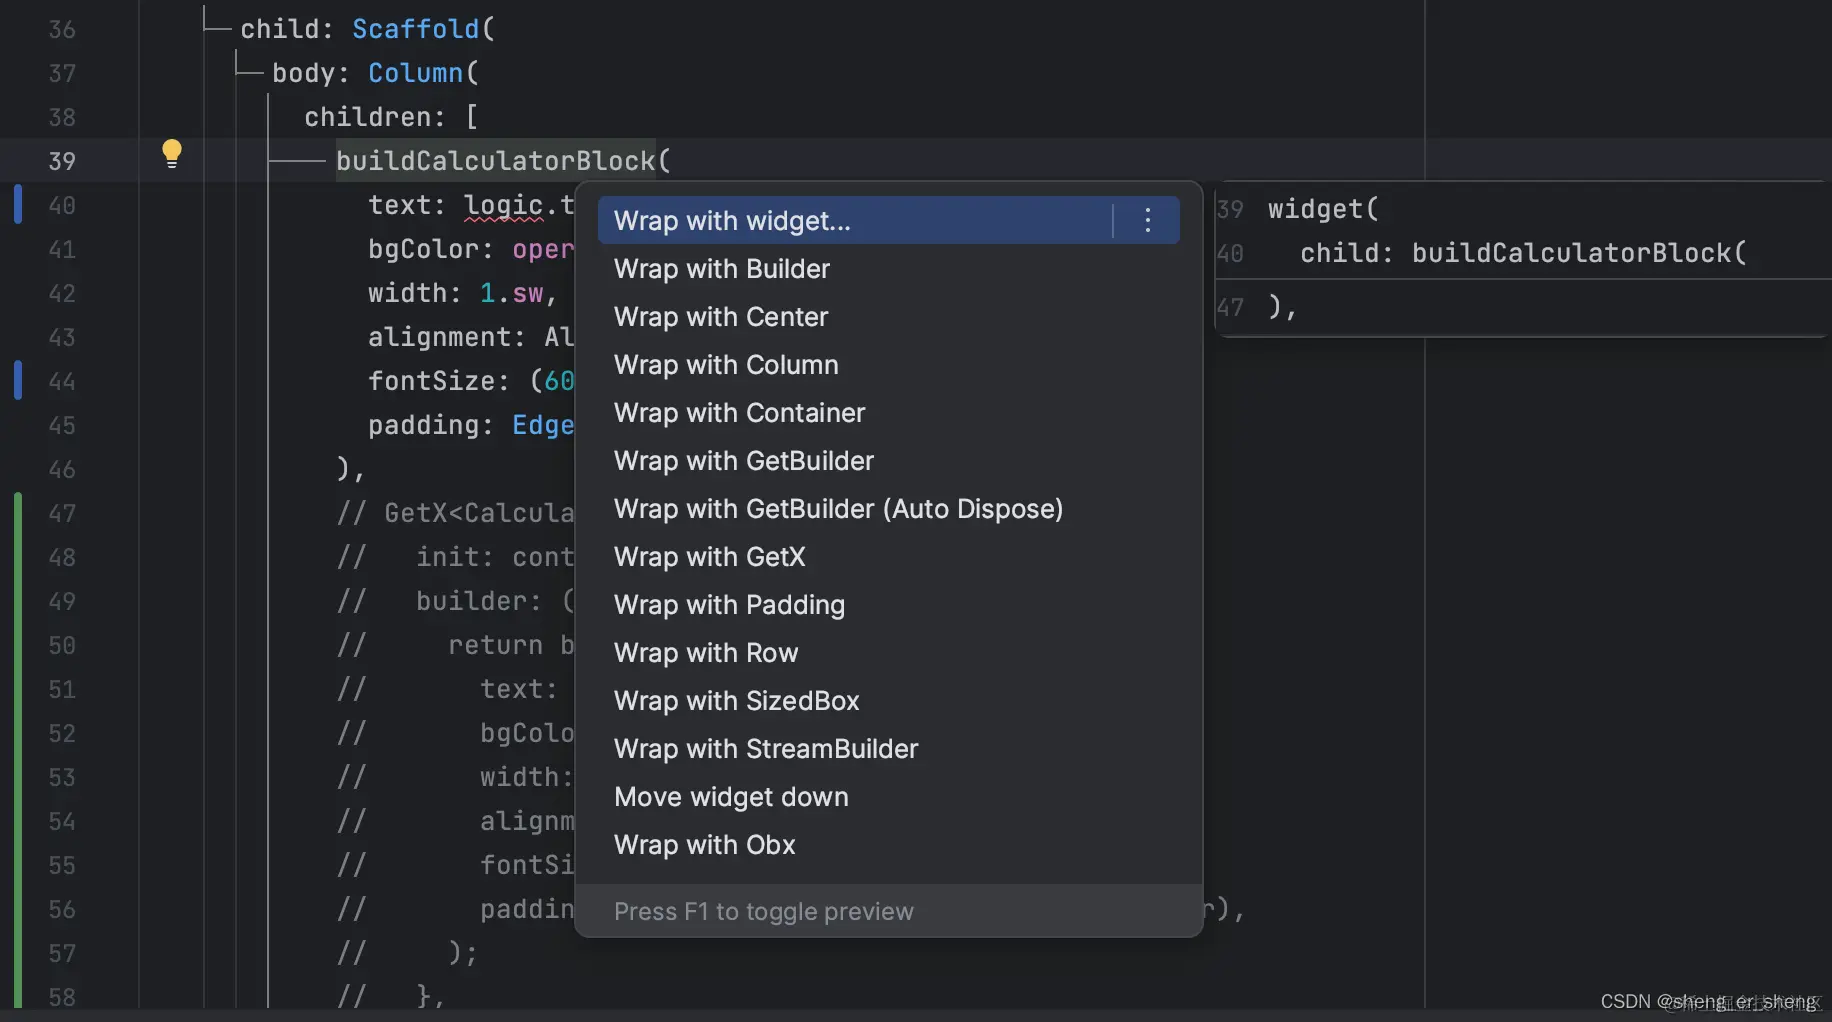1832x1022 pixels.
Task: Click line number 39 in the gutter
Action: tap(62, 161)
